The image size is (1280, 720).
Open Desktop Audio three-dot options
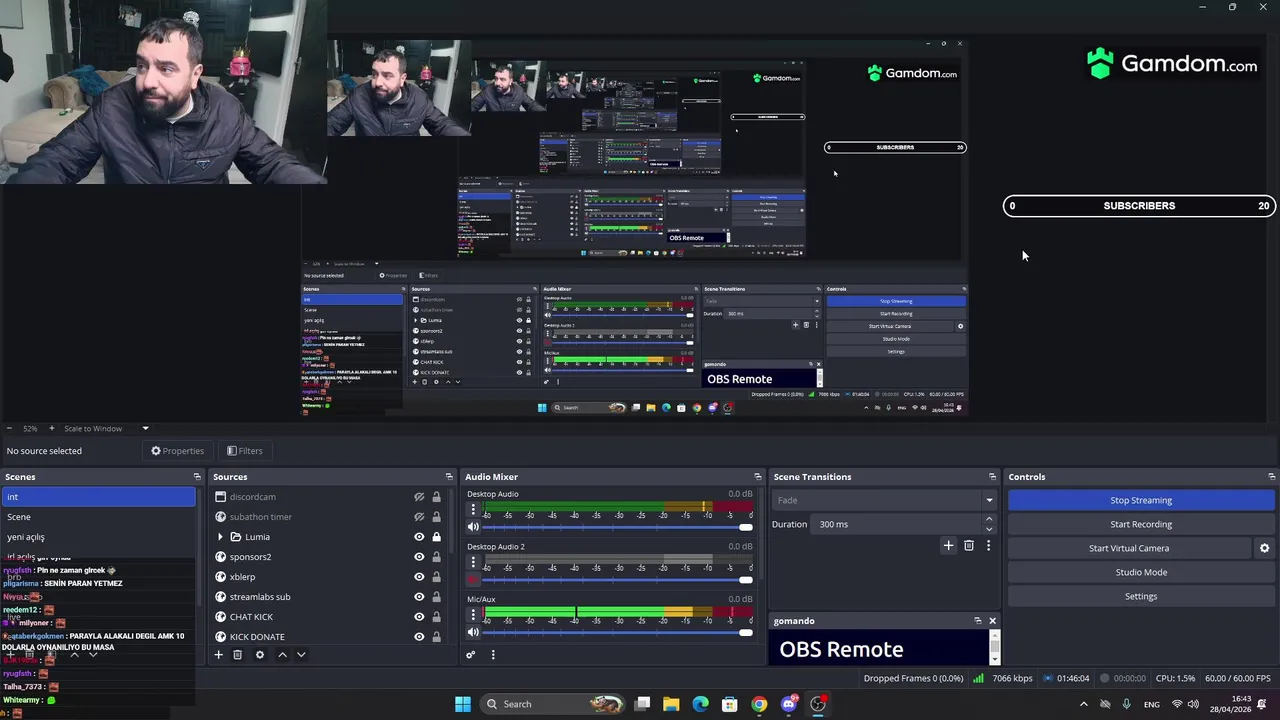click(x=473, y=510)
